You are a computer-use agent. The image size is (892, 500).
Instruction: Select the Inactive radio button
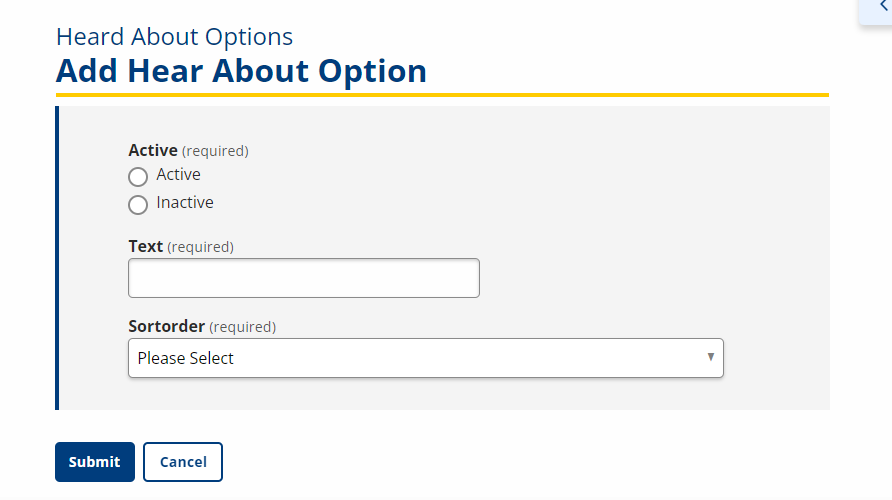coord(138,205)
